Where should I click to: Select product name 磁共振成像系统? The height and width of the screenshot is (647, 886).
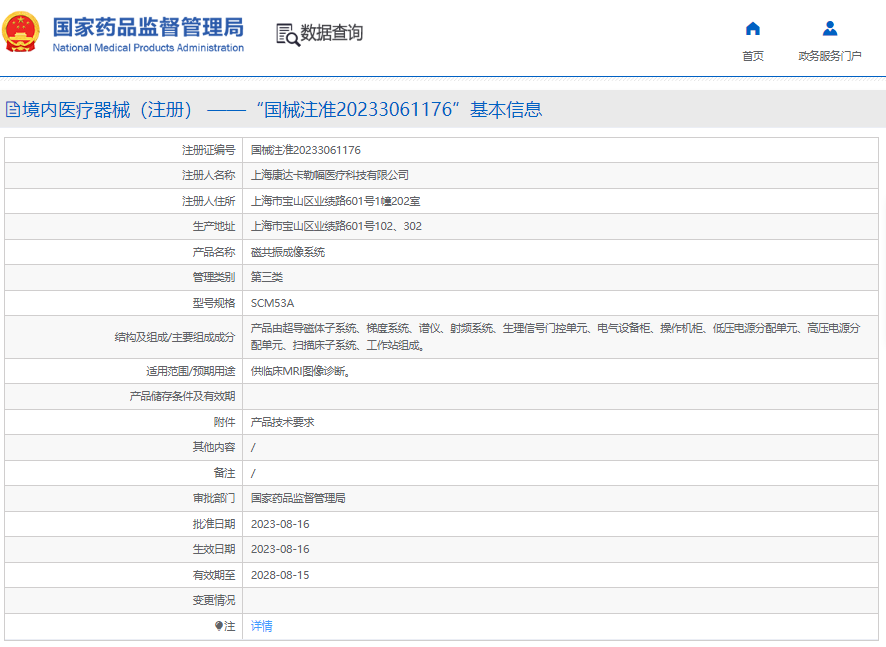[x=288, y=252]
